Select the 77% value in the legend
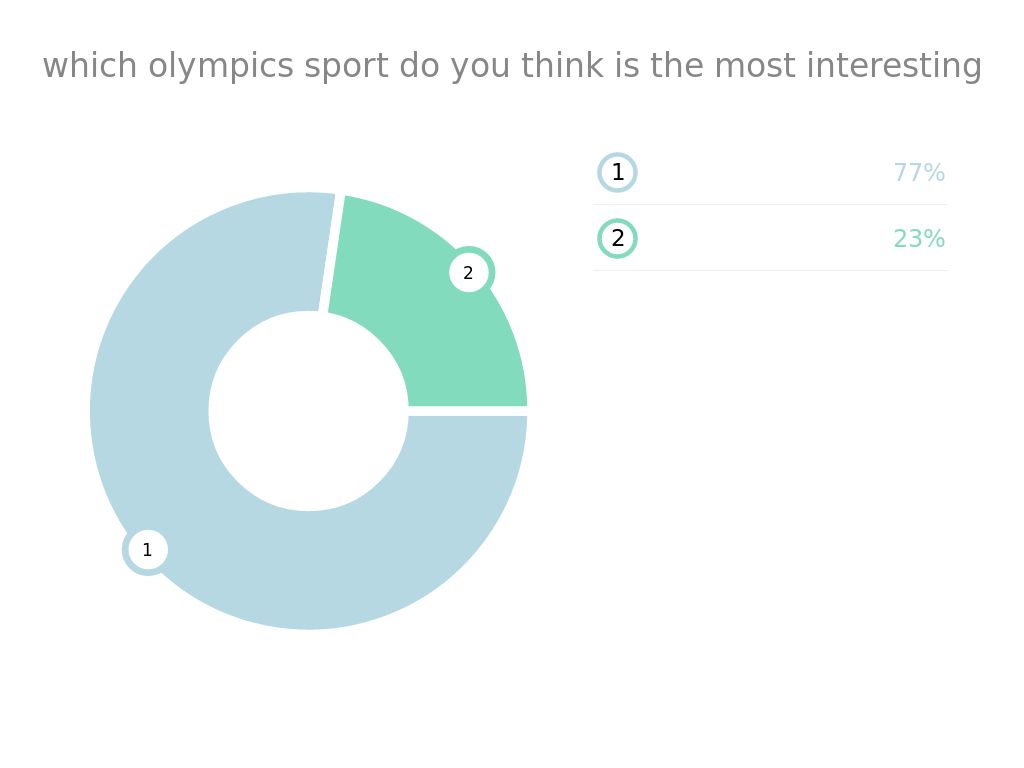 (x=919, y=173)
